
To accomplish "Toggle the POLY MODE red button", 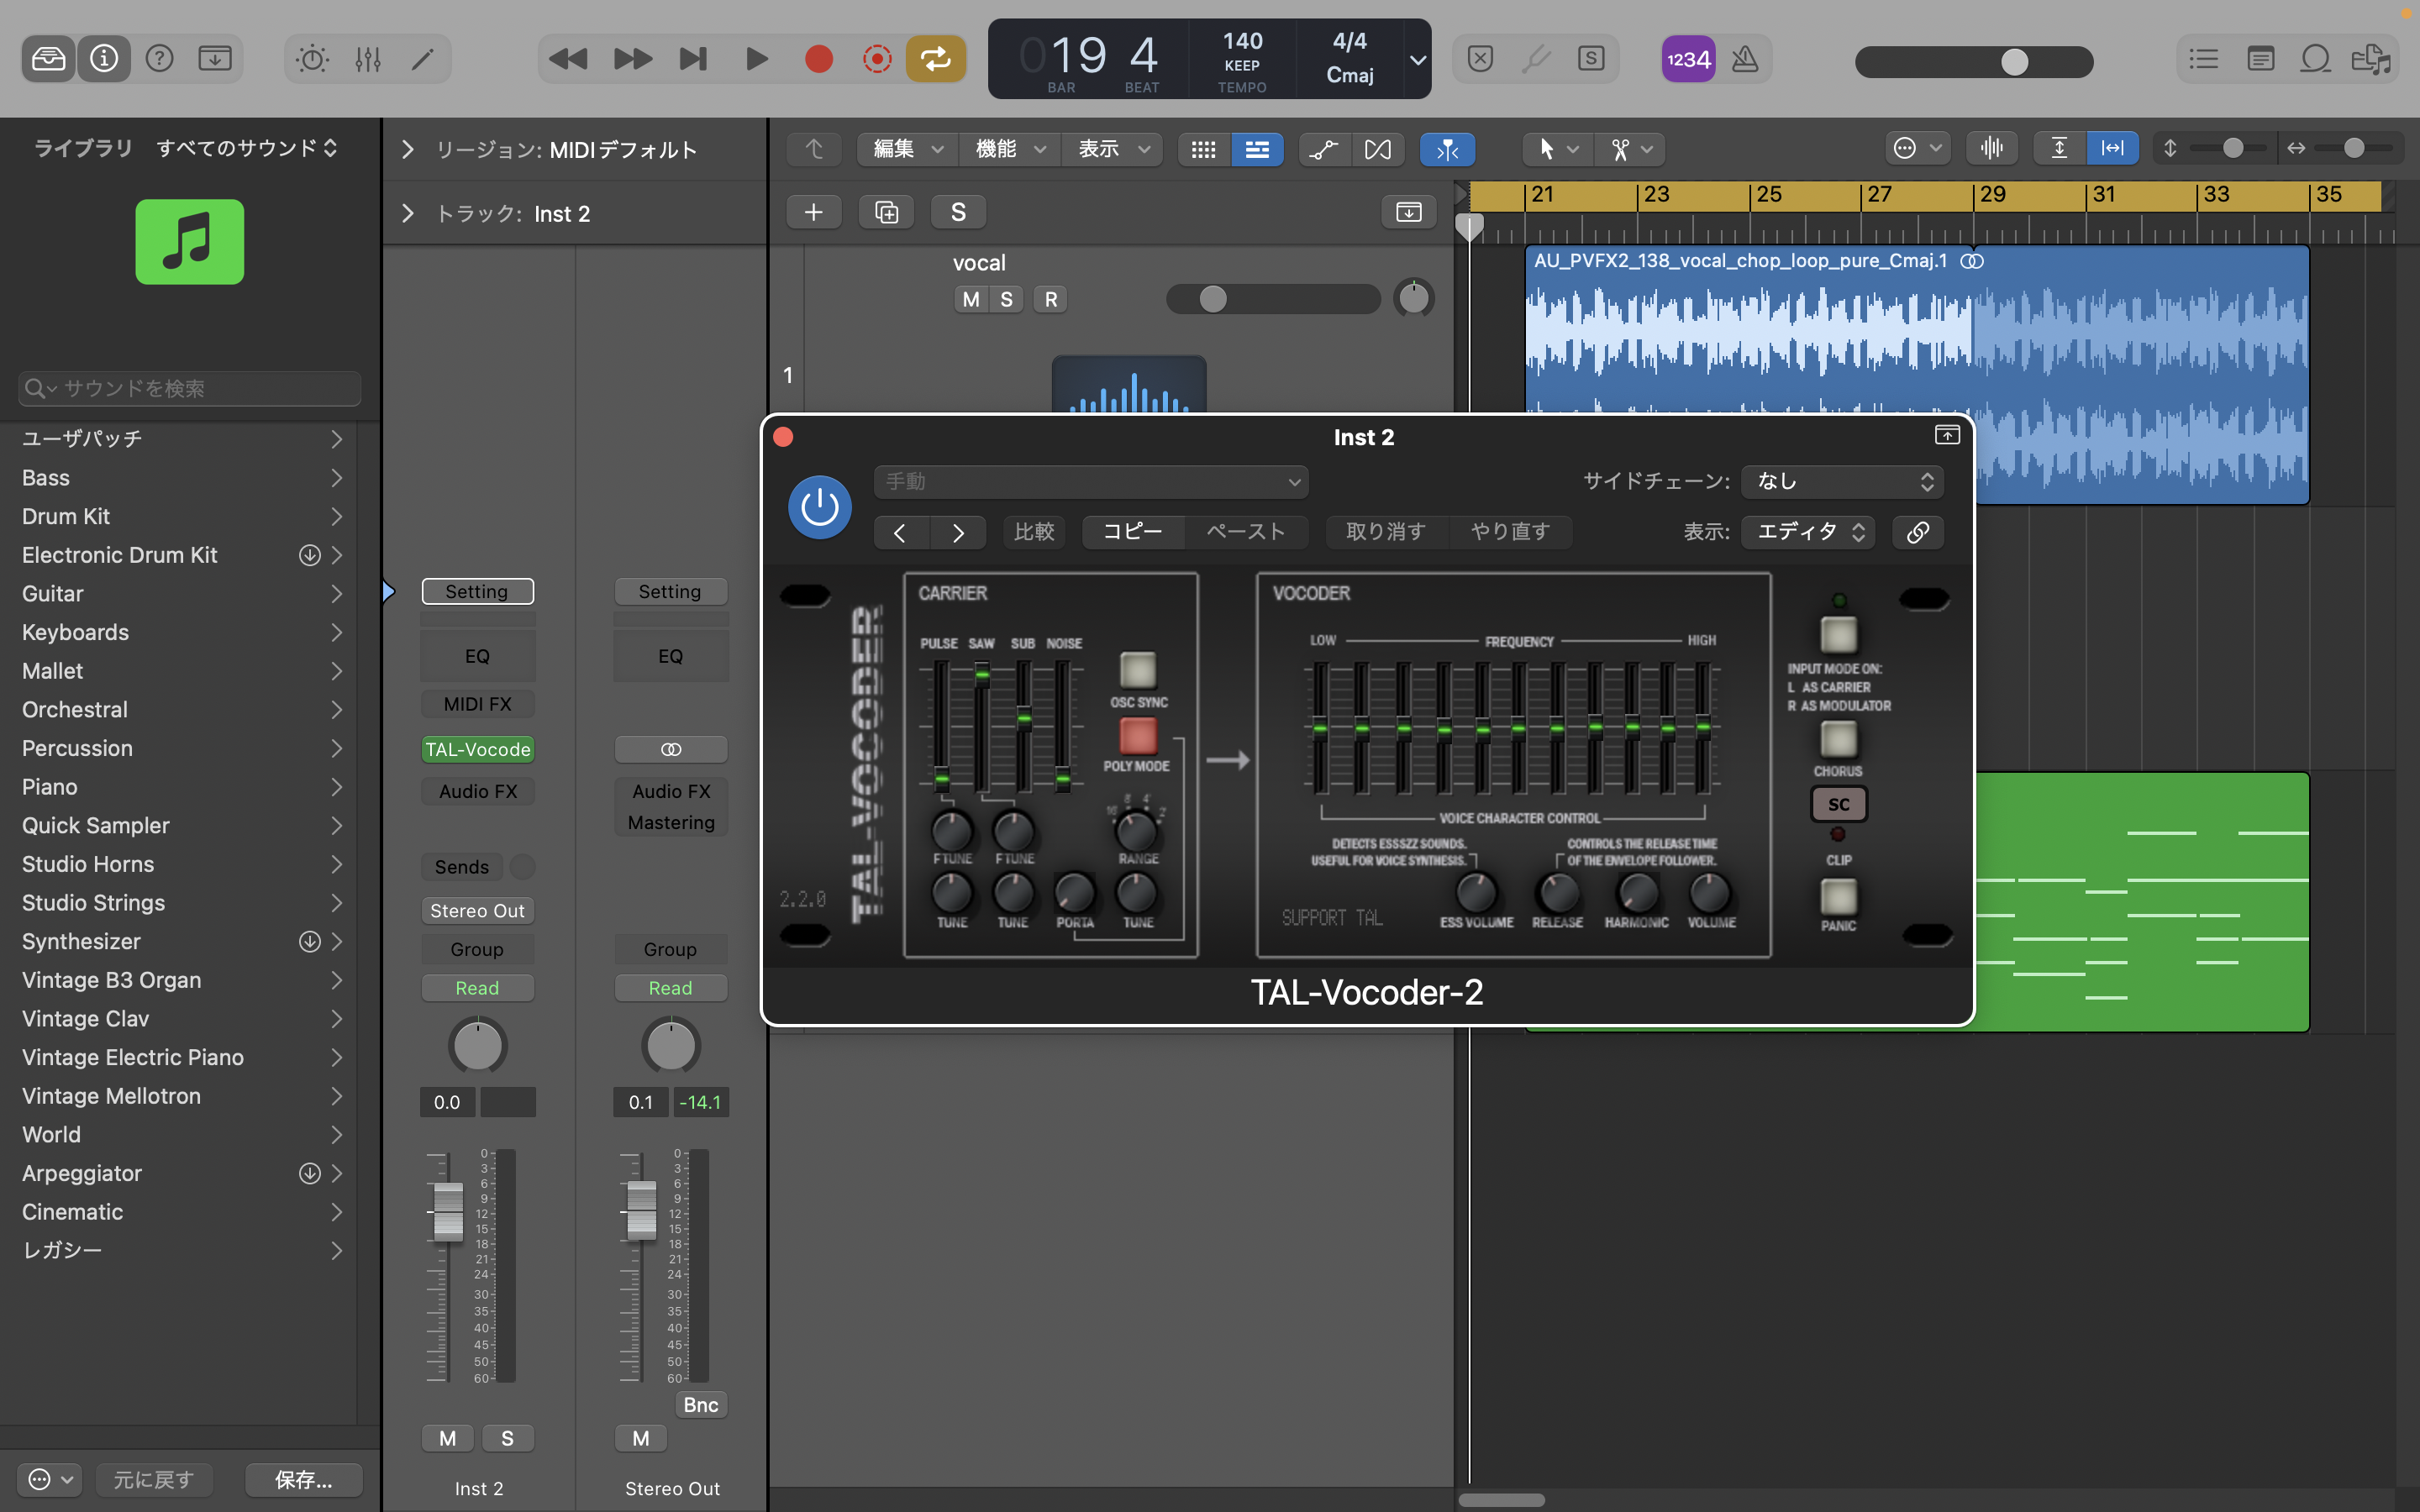I will click(1137, 735).
